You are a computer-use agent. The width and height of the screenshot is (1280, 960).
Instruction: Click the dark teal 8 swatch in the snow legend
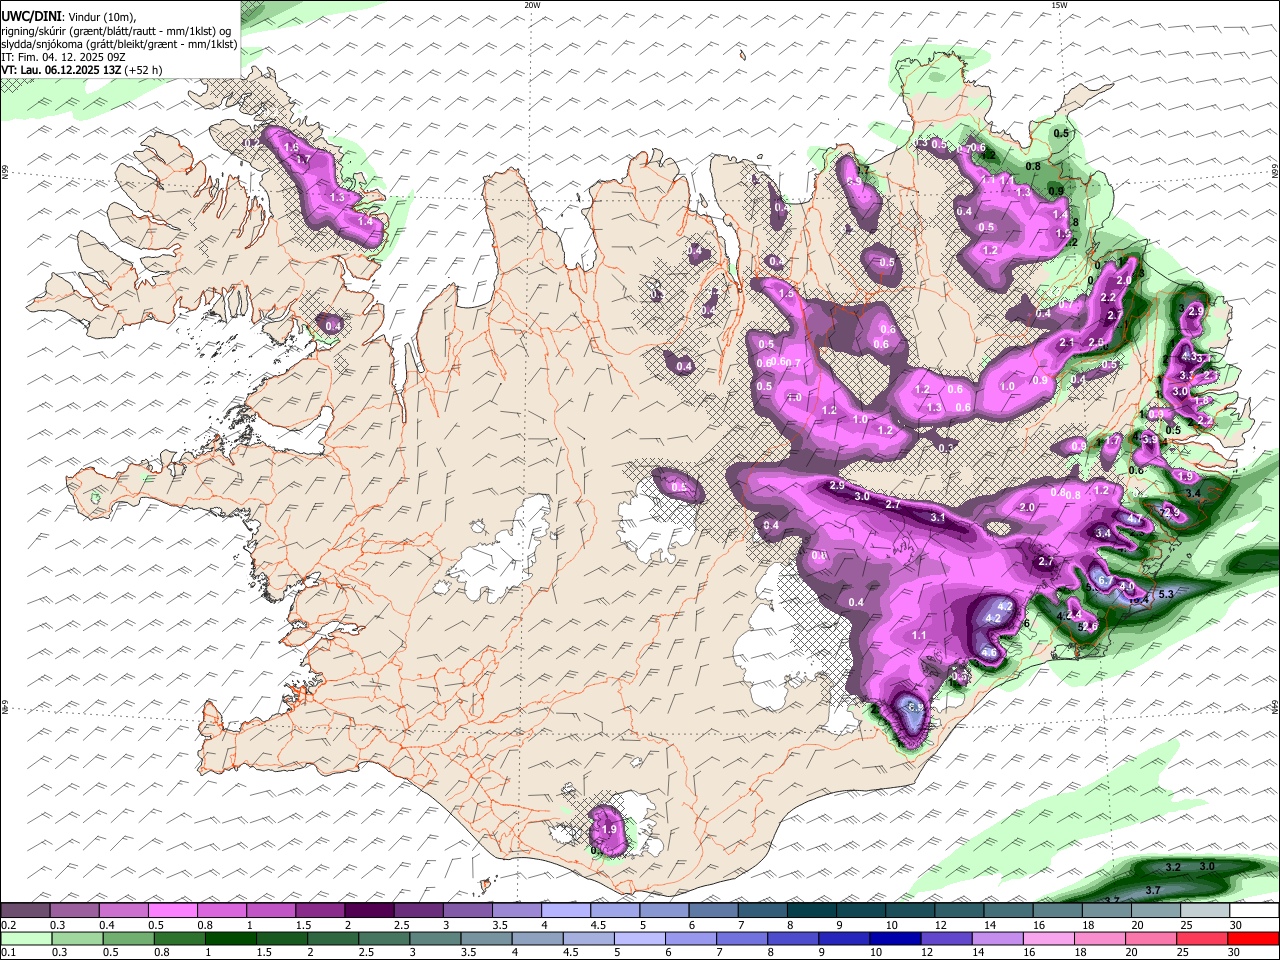click(812, 911)
